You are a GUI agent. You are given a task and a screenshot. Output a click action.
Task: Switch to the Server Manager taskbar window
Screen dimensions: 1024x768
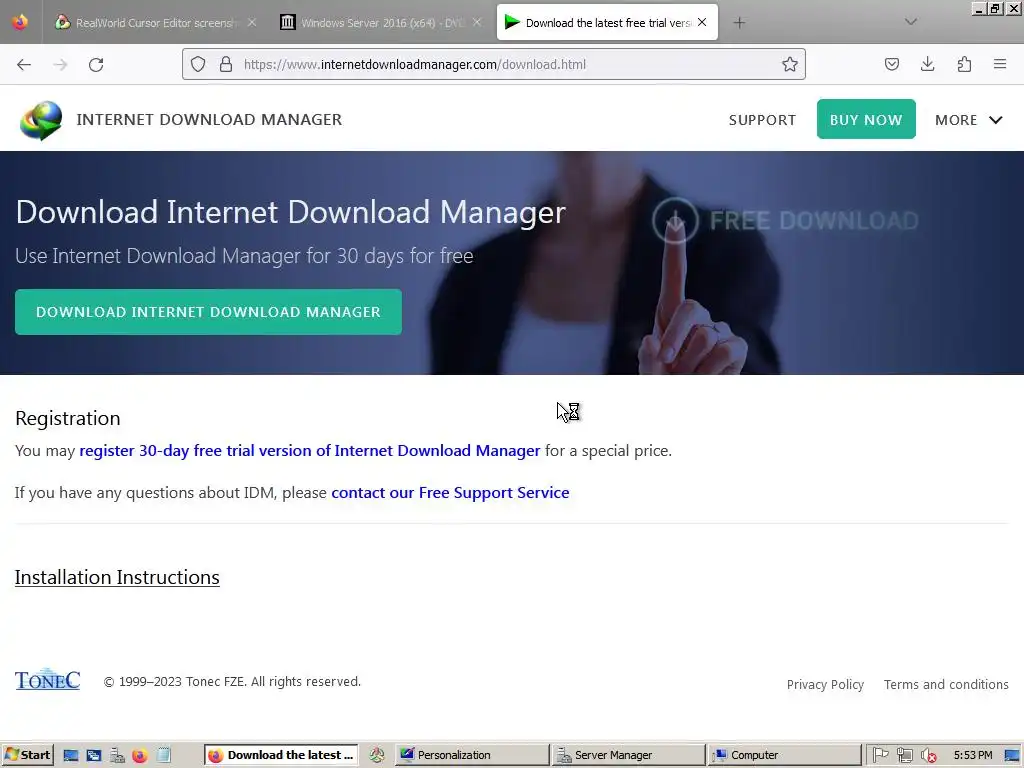(628, 755)
